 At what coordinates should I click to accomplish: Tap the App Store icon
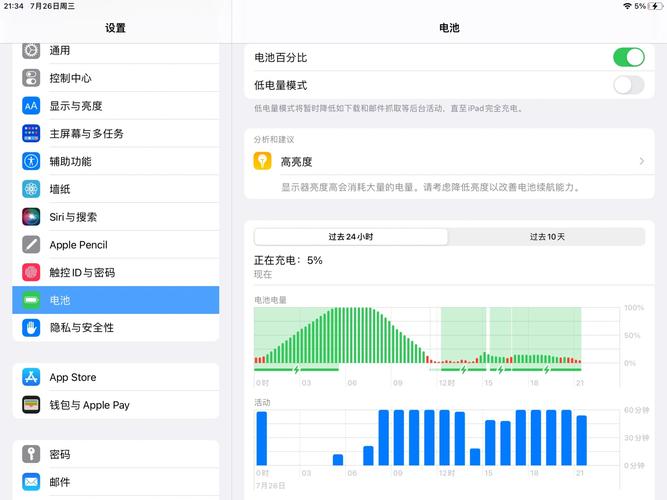[x=31, y=377]
